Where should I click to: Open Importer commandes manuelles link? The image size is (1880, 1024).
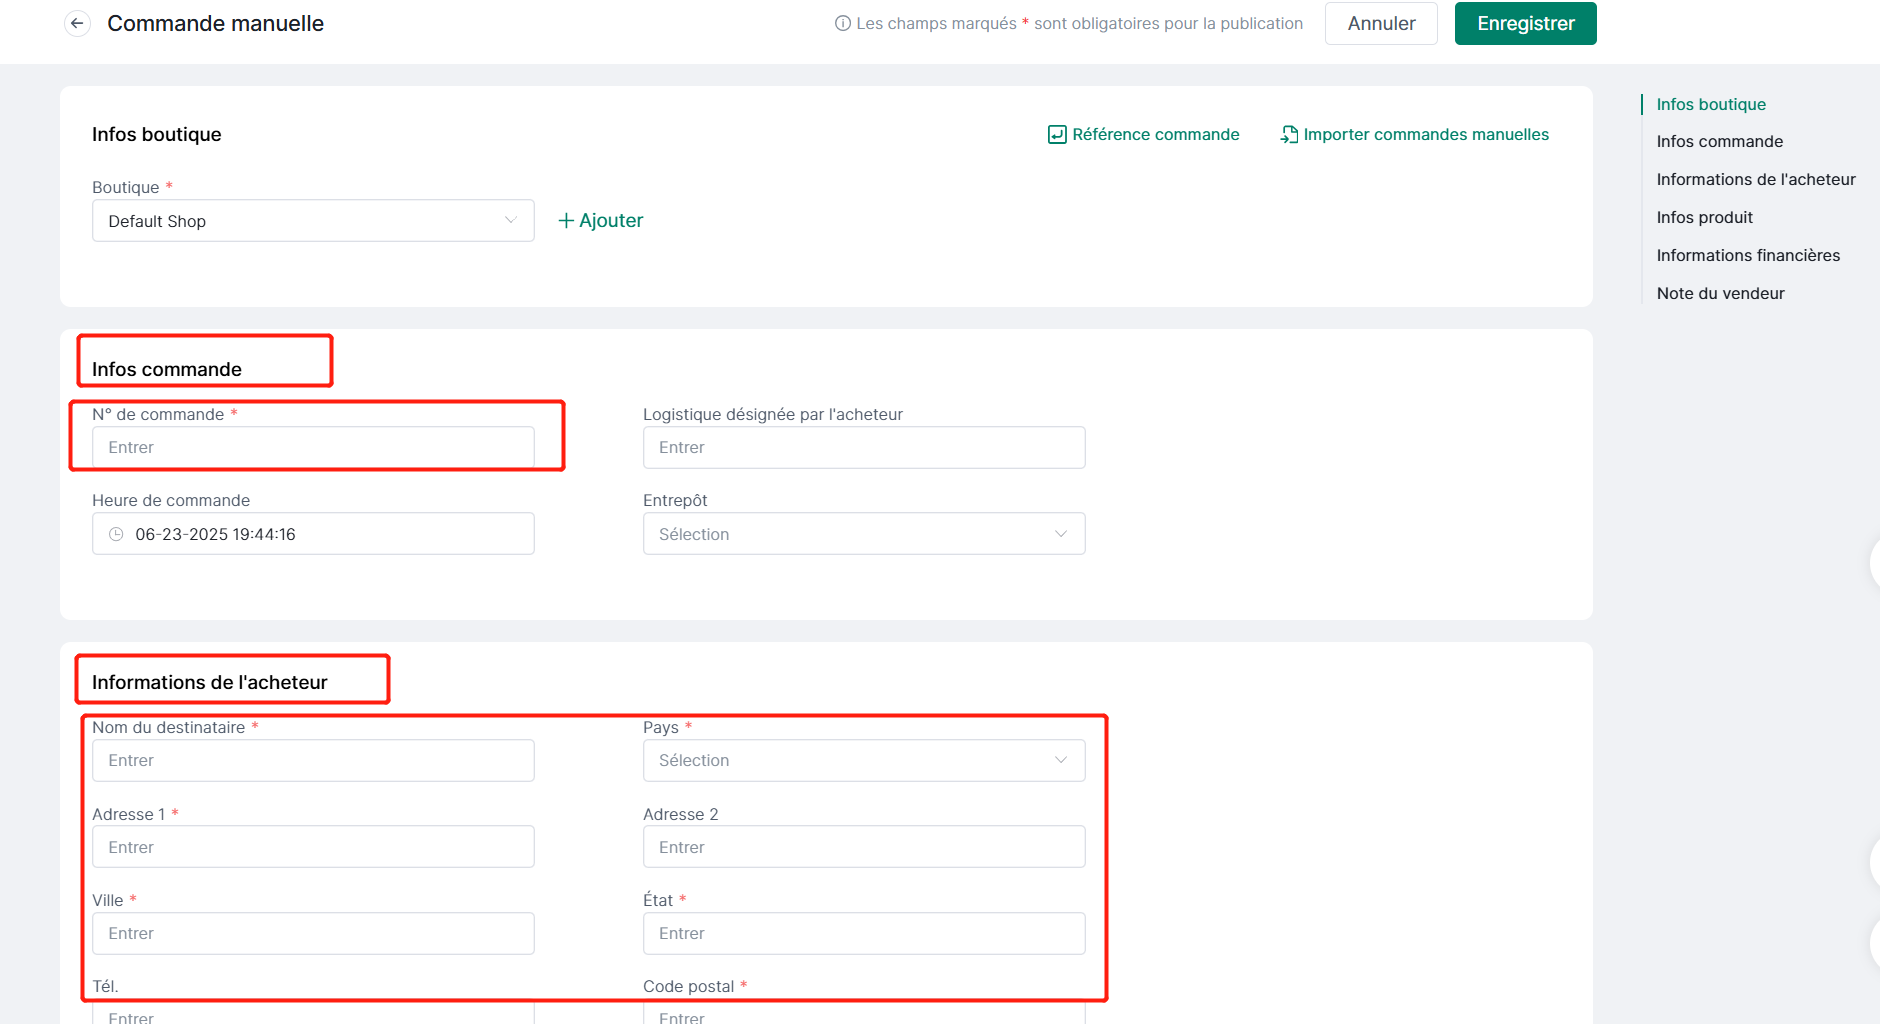(x=1414, y=134)
